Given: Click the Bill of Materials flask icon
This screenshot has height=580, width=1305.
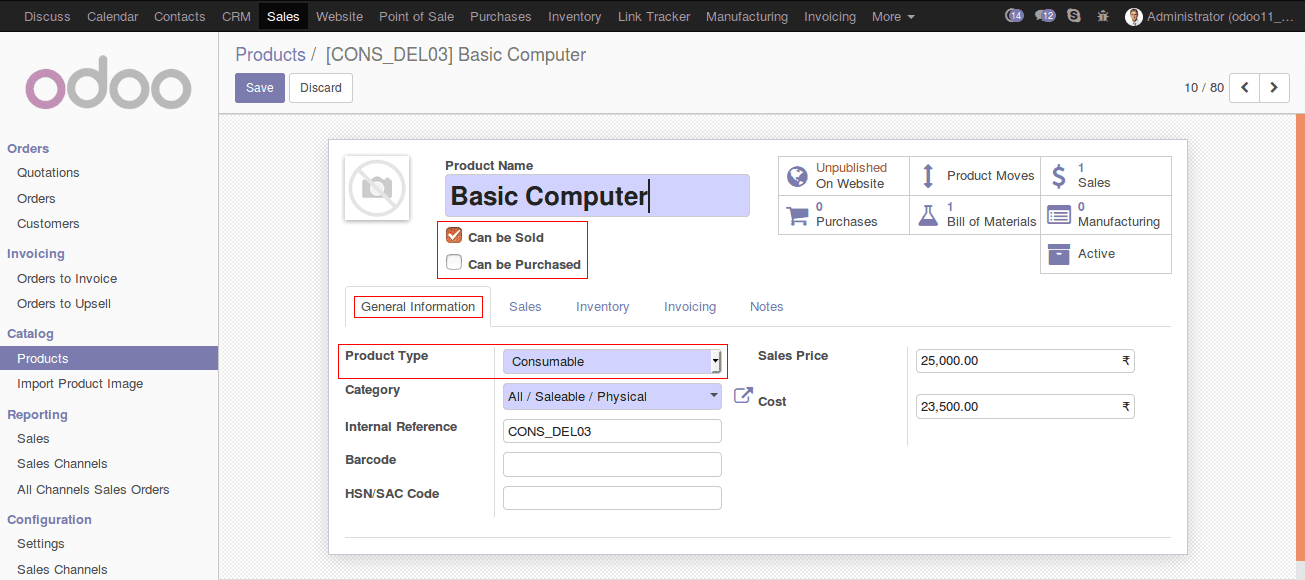Looking at the screenshot, I should (927, 215).
